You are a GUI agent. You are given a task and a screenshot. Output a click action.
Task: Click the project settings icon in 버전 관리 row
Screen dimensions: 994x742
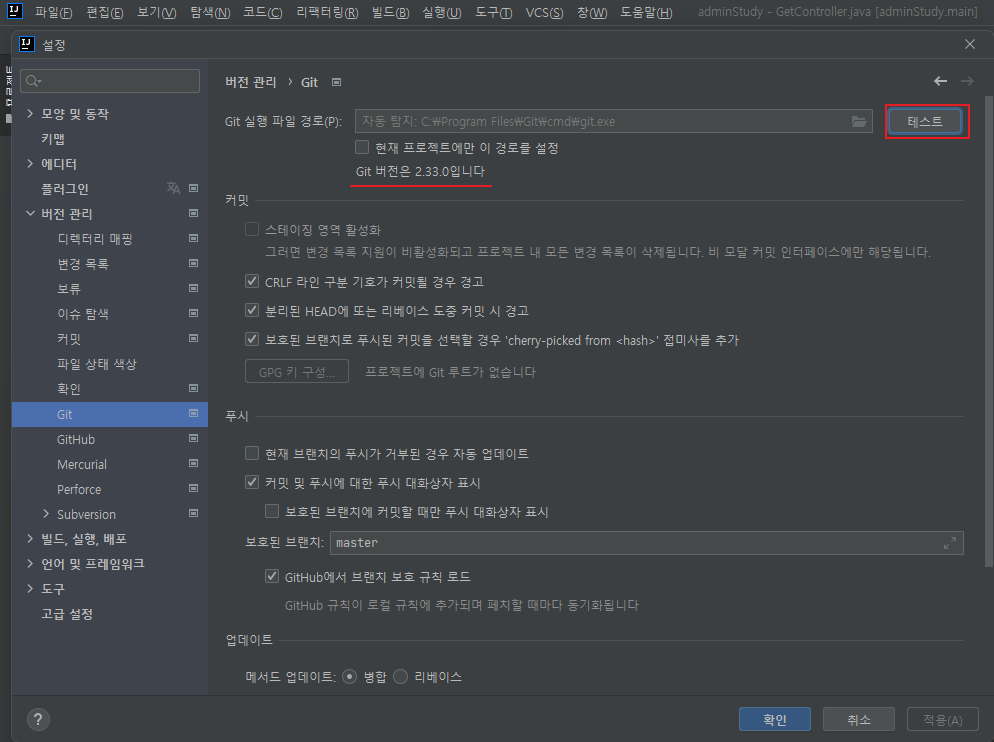(x=193, y=214)
